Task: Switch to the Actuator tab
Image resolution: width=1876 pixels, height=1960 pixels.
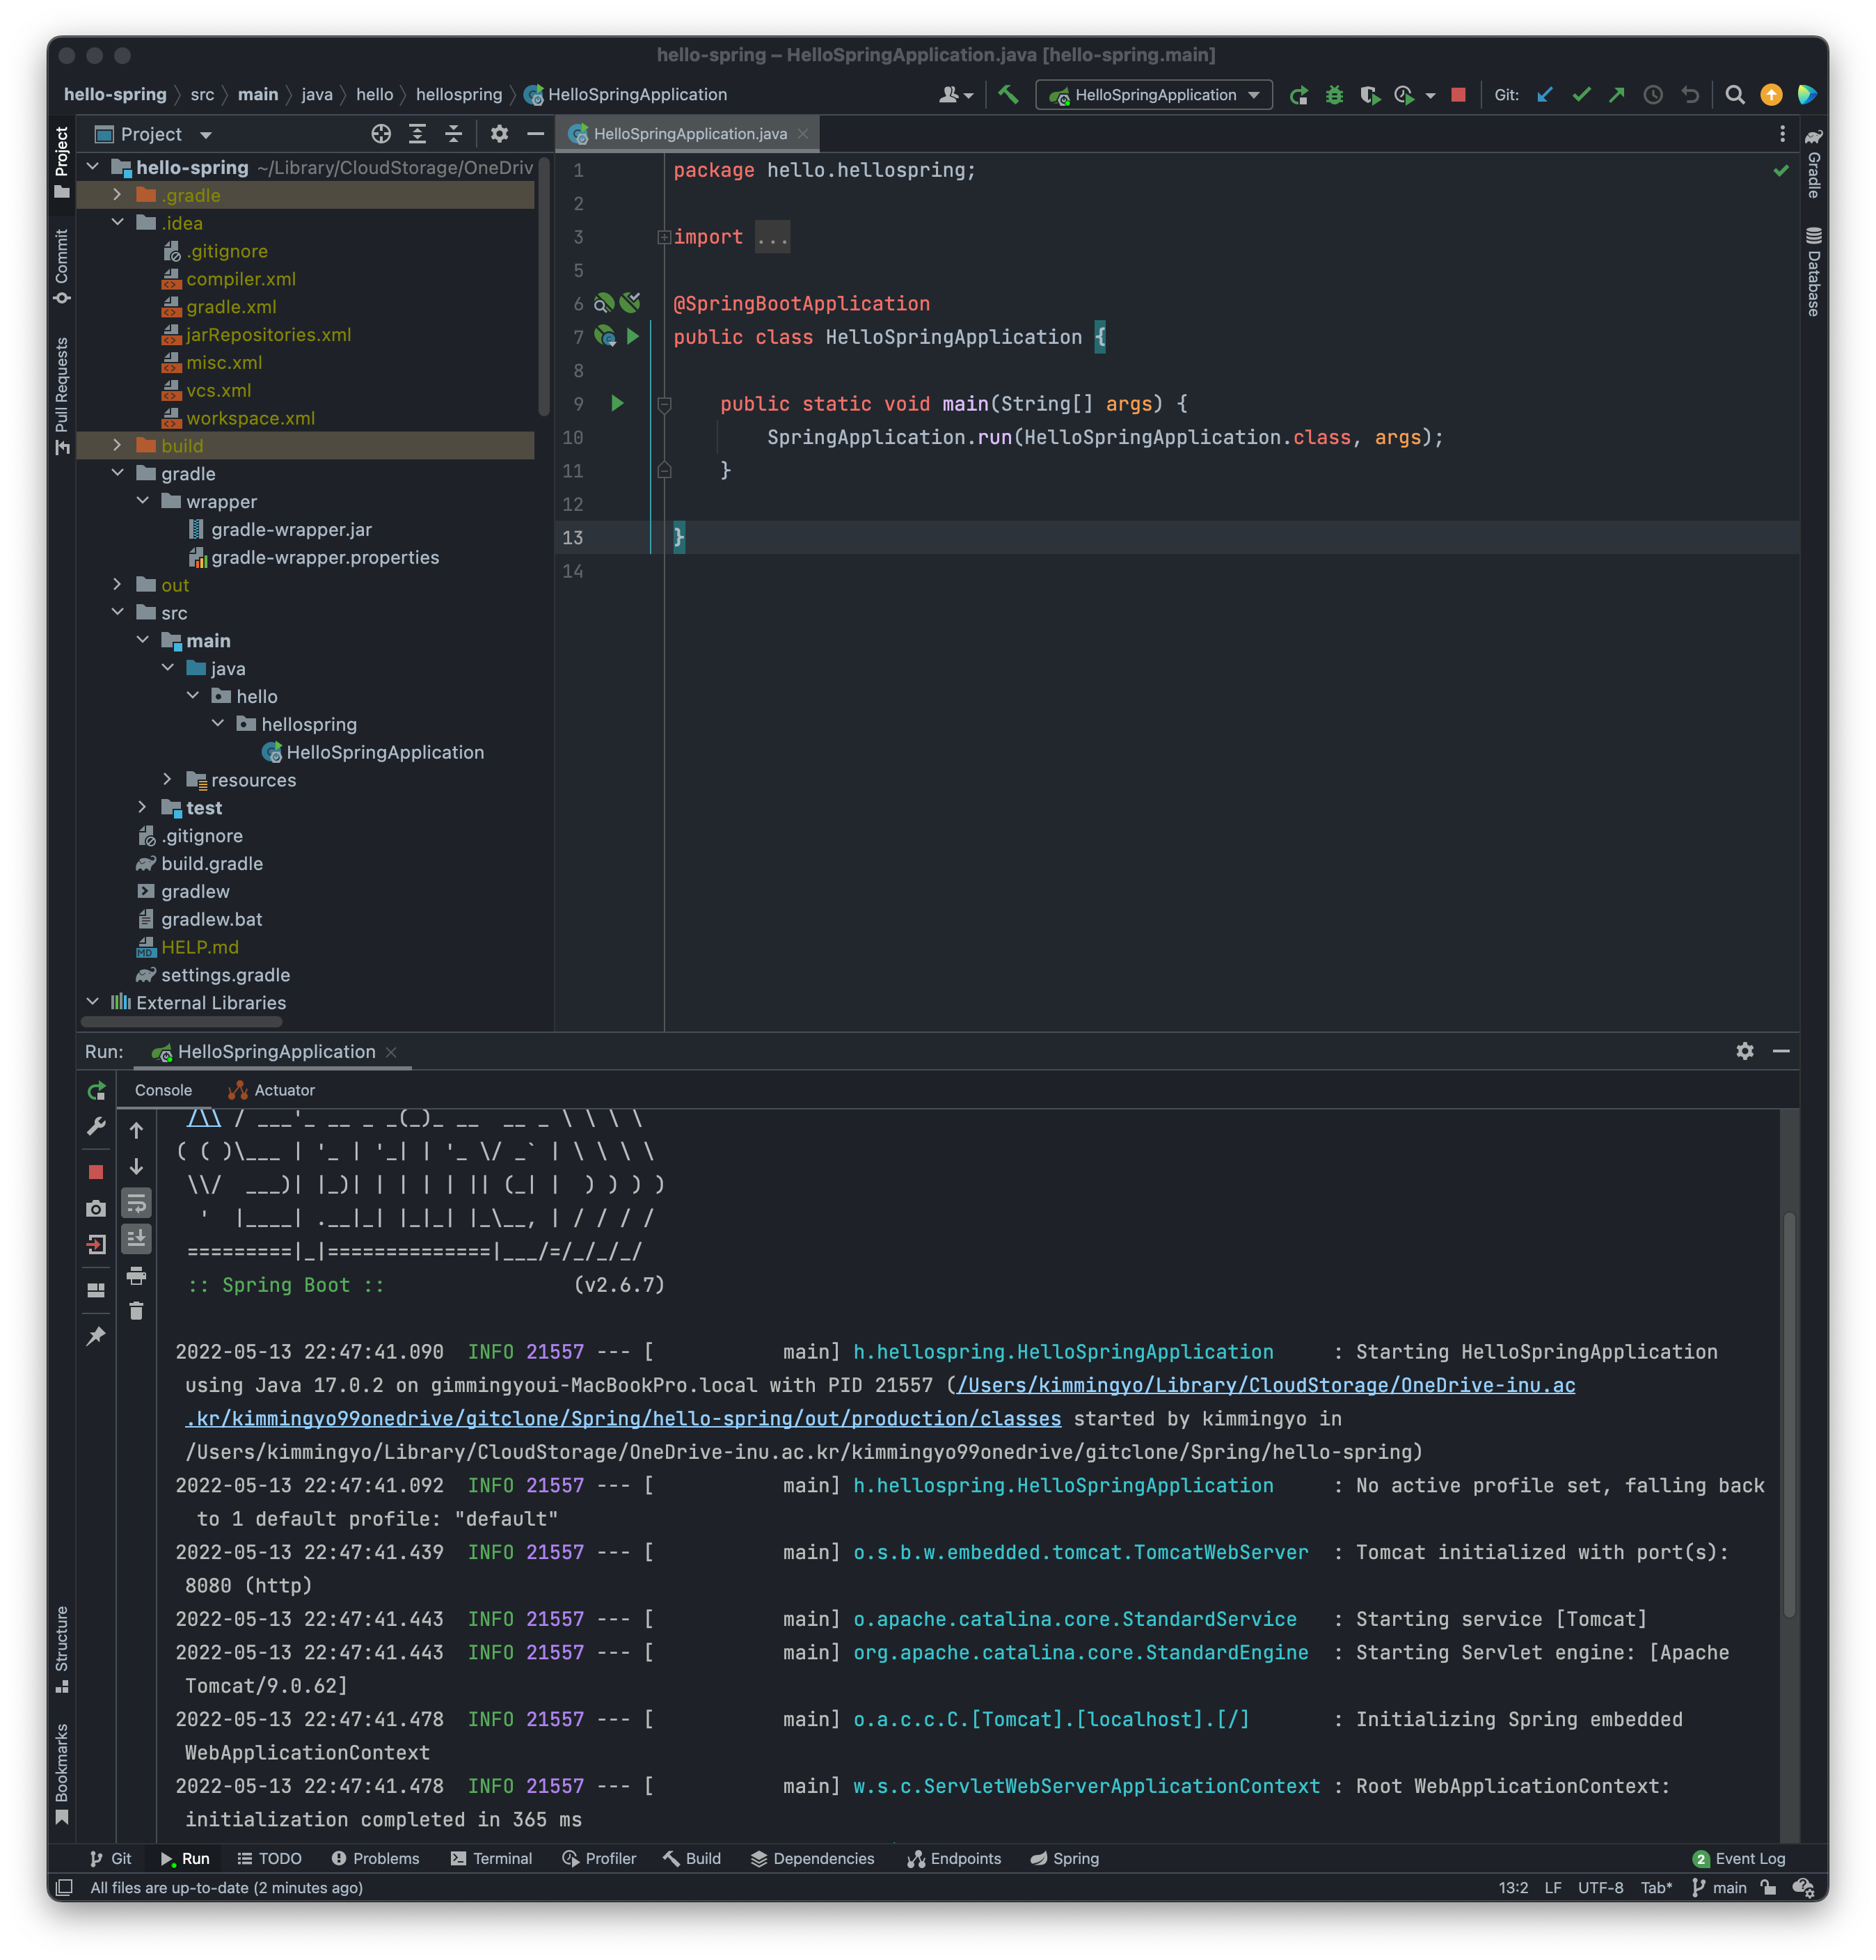Action: click(x=271, y=1090)
